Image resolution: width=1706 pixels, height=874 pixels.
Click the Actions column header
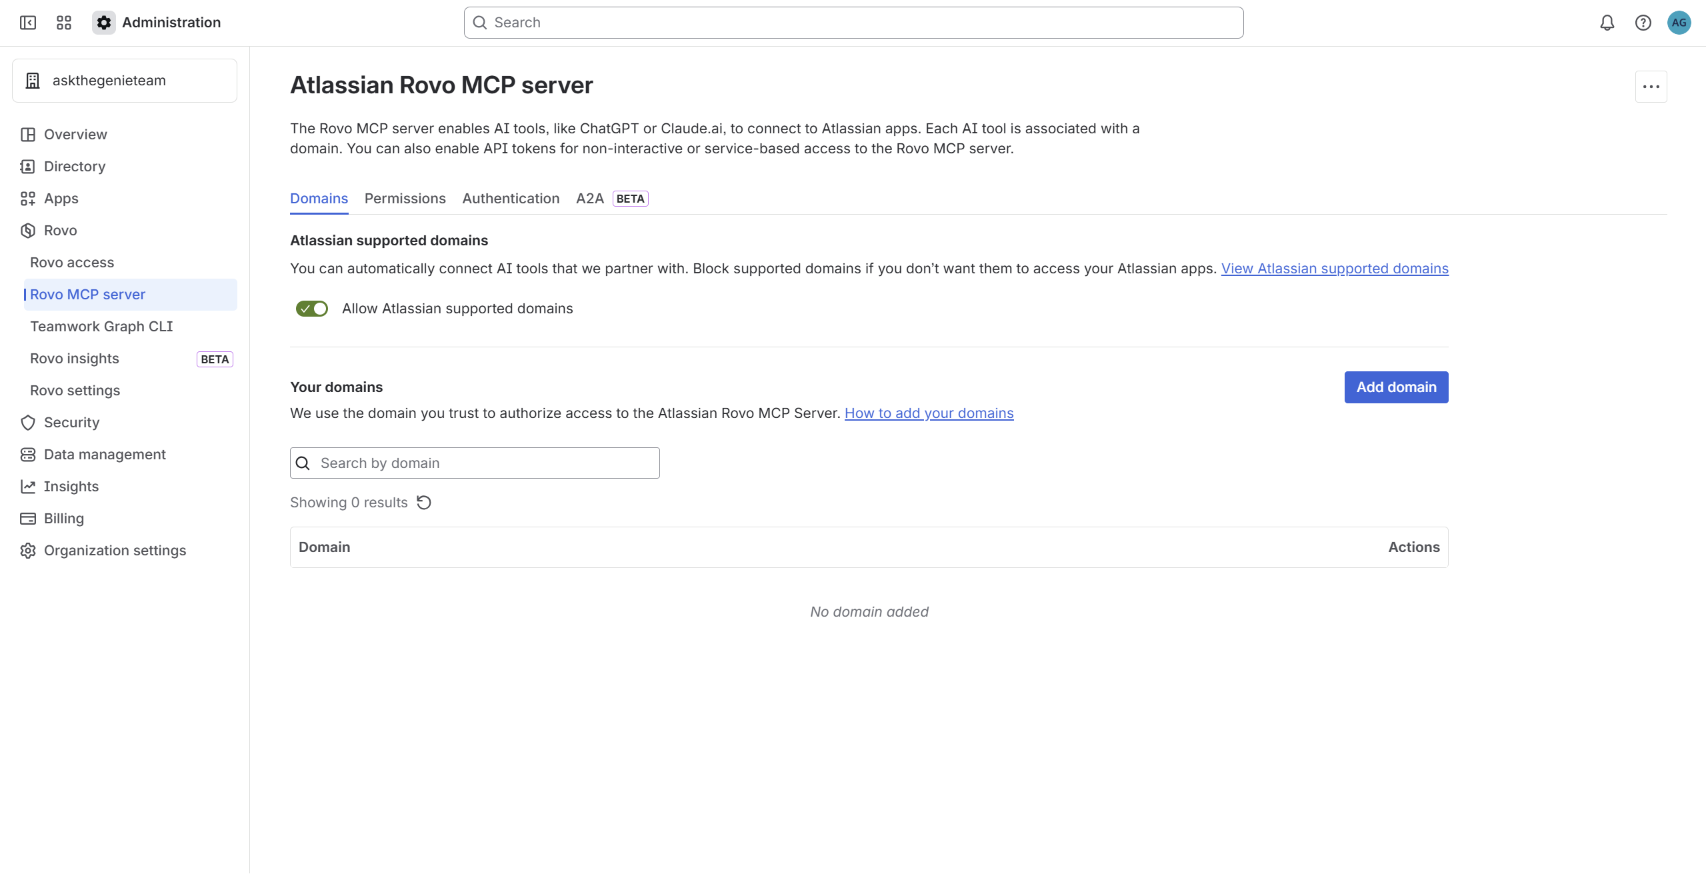(1414, 547)
